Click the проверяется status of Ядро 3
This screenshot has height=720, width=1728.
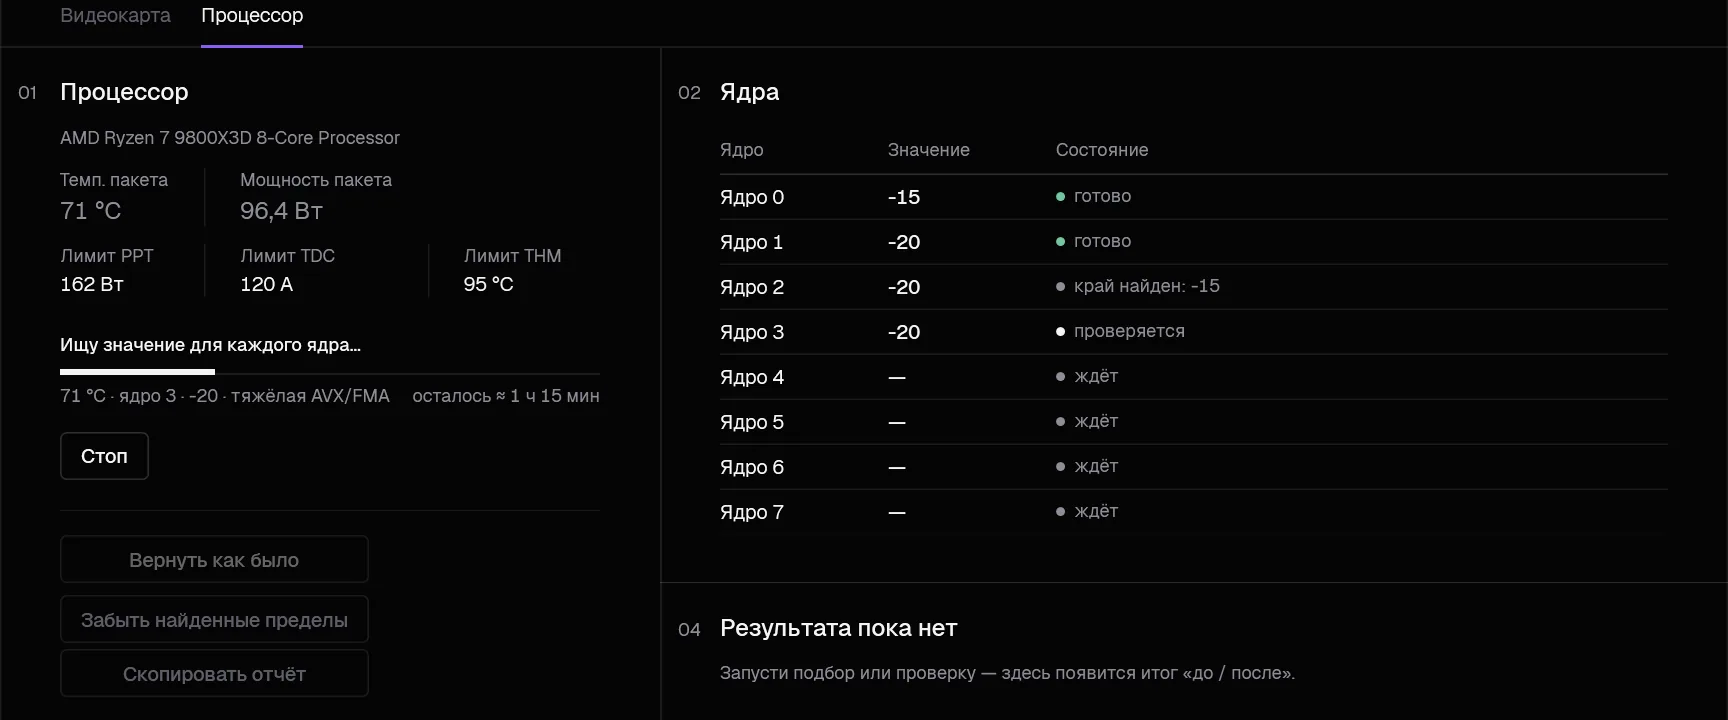[1129, 331]
